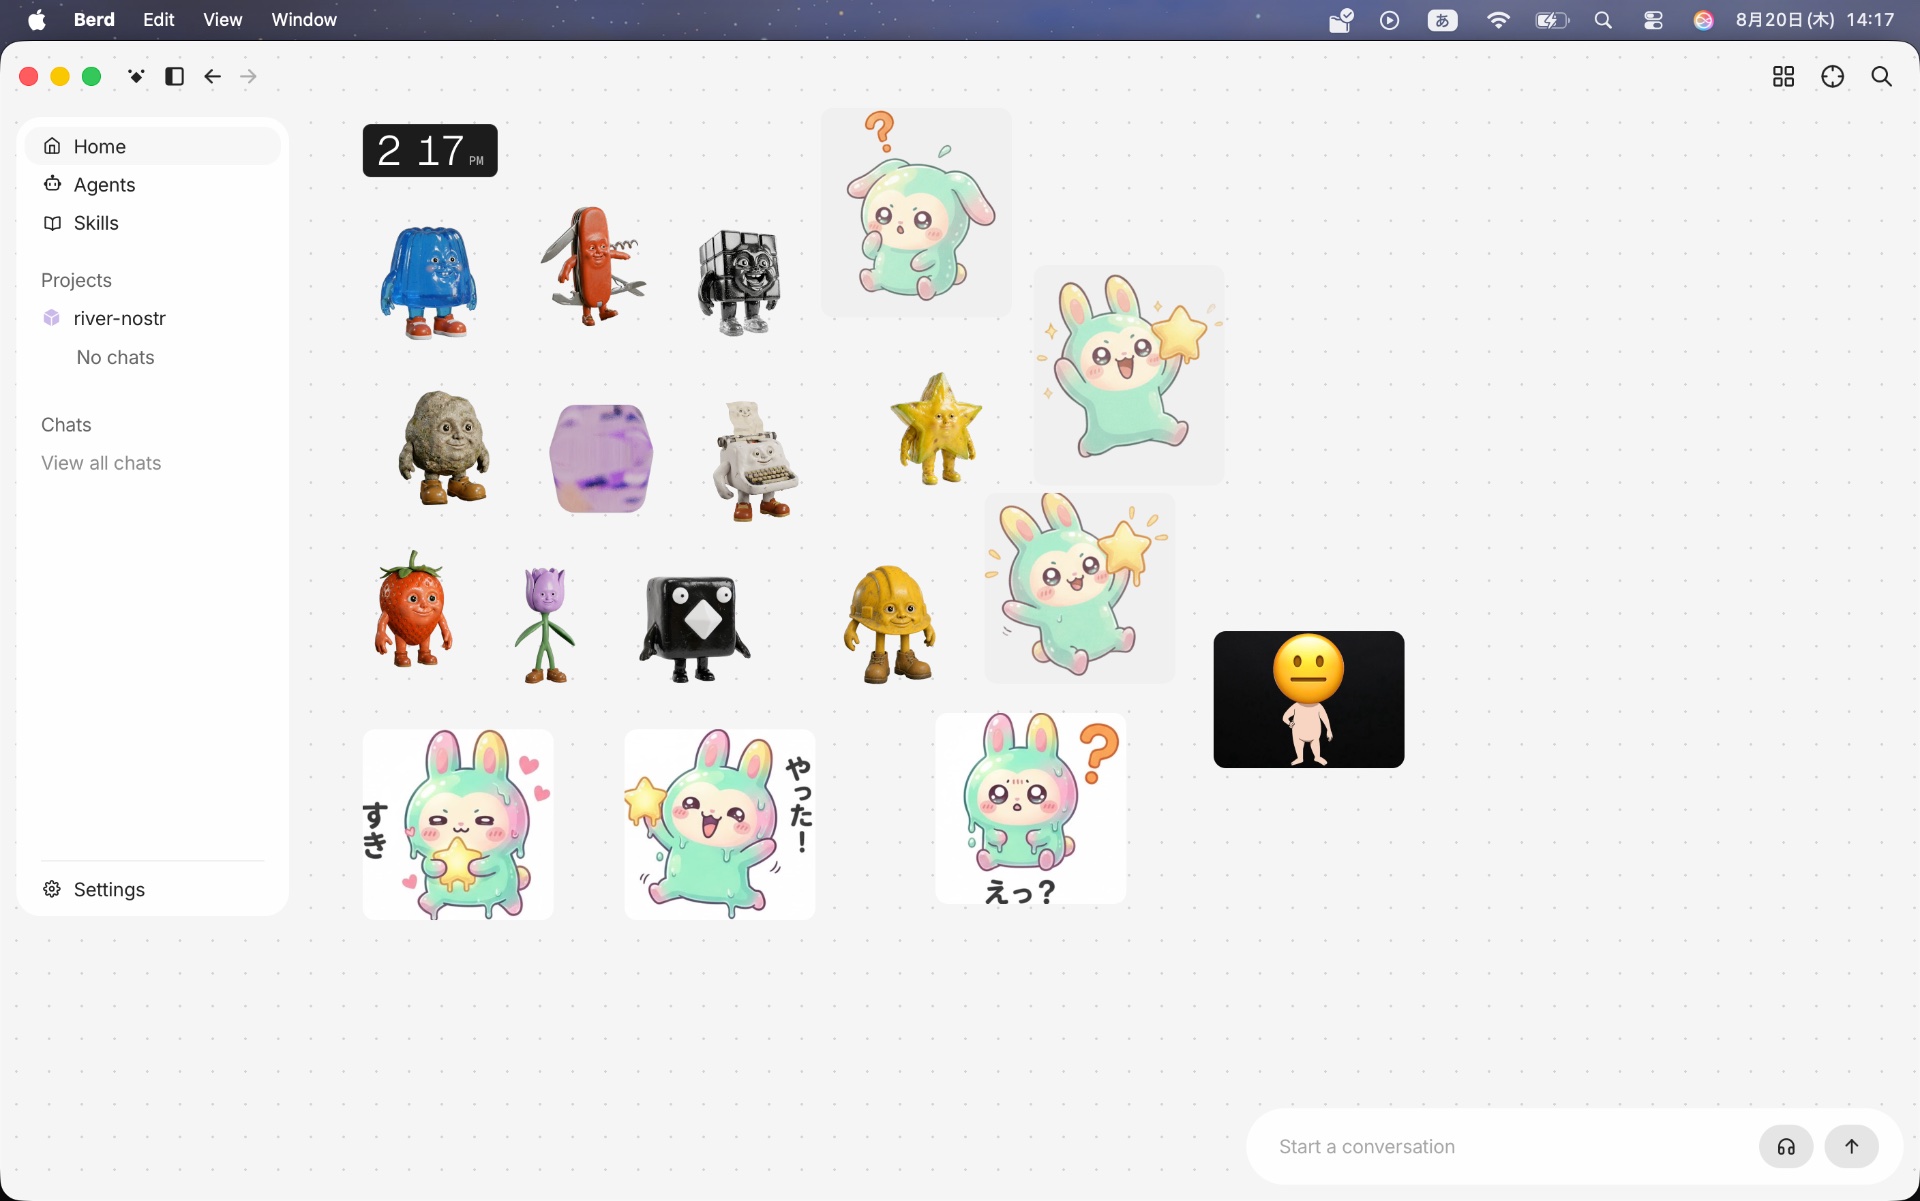Viewport: 1920px width, 1201px height.
Task: Open Wi-Fi status in menu bar
Action: (x=1497, y=20)
